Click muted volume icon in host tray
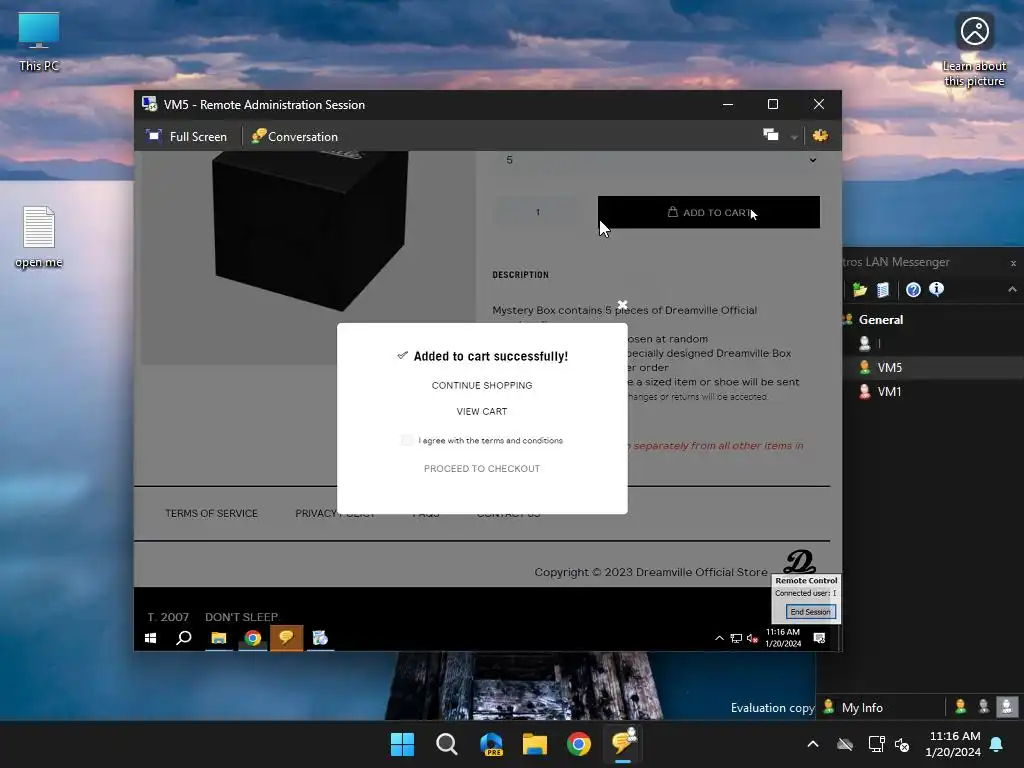 tap(902, 744)
